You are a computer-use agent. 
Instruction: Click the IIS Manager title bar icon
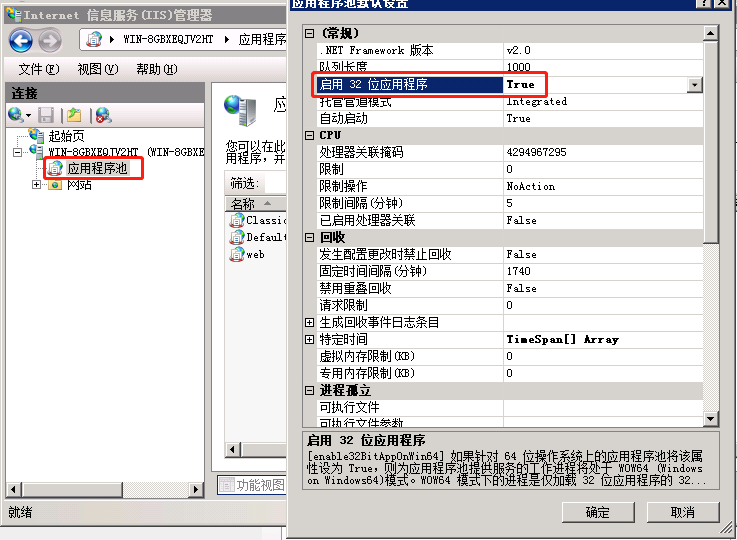[14, 15]
